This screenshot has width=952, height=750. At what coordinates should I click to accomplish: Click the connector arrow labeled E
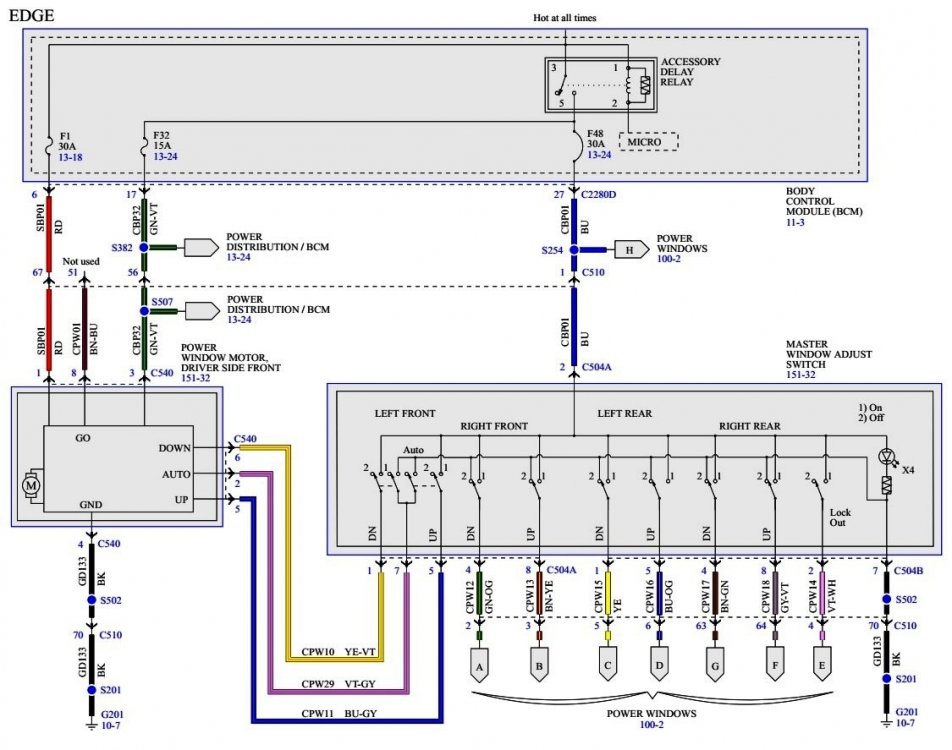click(x=822, y=664)
